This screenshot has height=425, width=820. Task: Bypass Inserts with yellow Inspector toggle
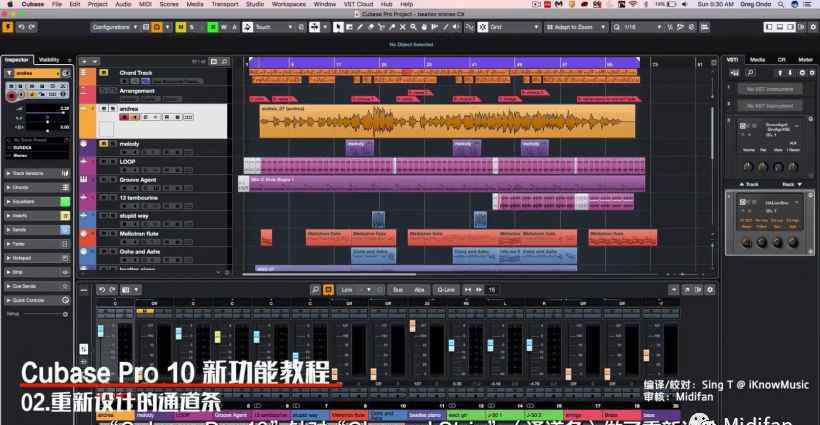(x=65, y=216)
